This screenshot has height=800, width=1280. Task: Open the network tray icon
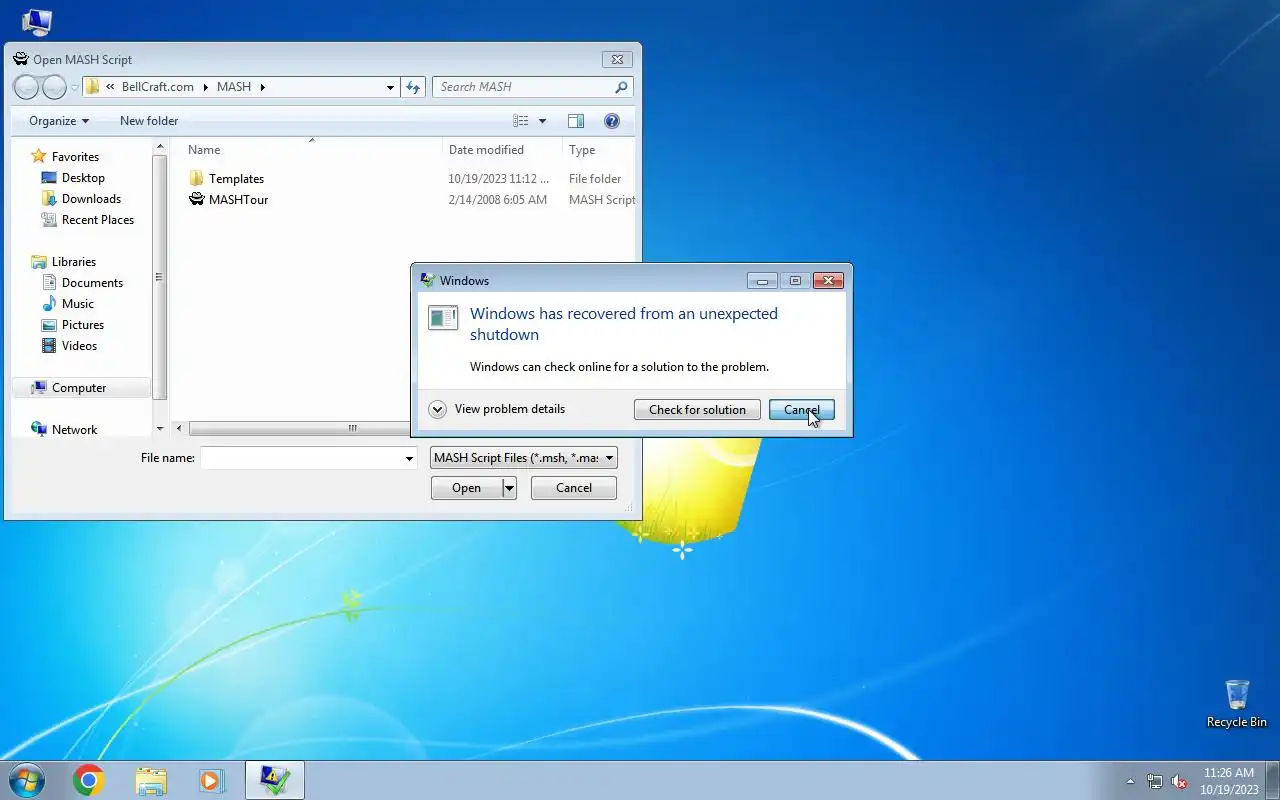point(1155,781)
